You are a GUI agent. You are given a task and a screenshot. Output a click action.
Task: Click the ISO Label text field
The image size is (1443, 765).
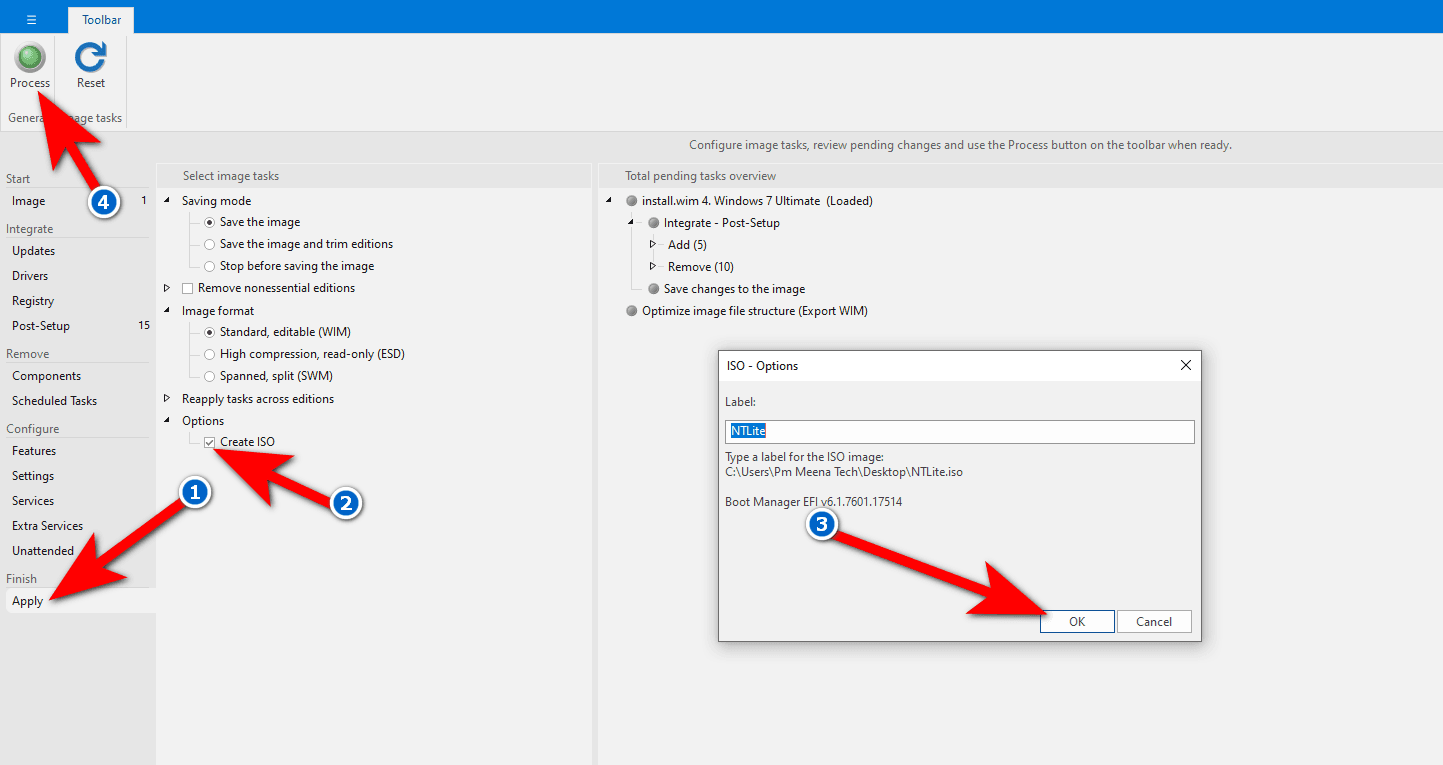click(x=960, y=431)
